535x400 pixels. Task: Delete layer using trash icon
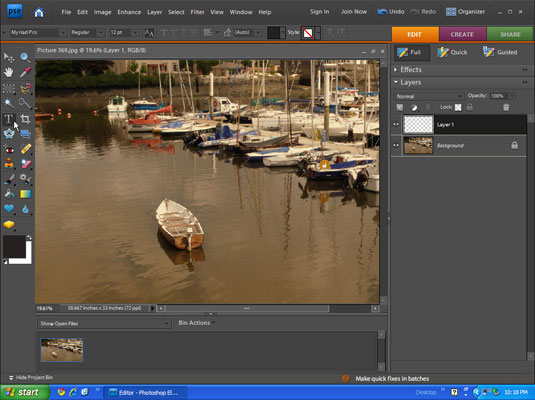(506, 108)
